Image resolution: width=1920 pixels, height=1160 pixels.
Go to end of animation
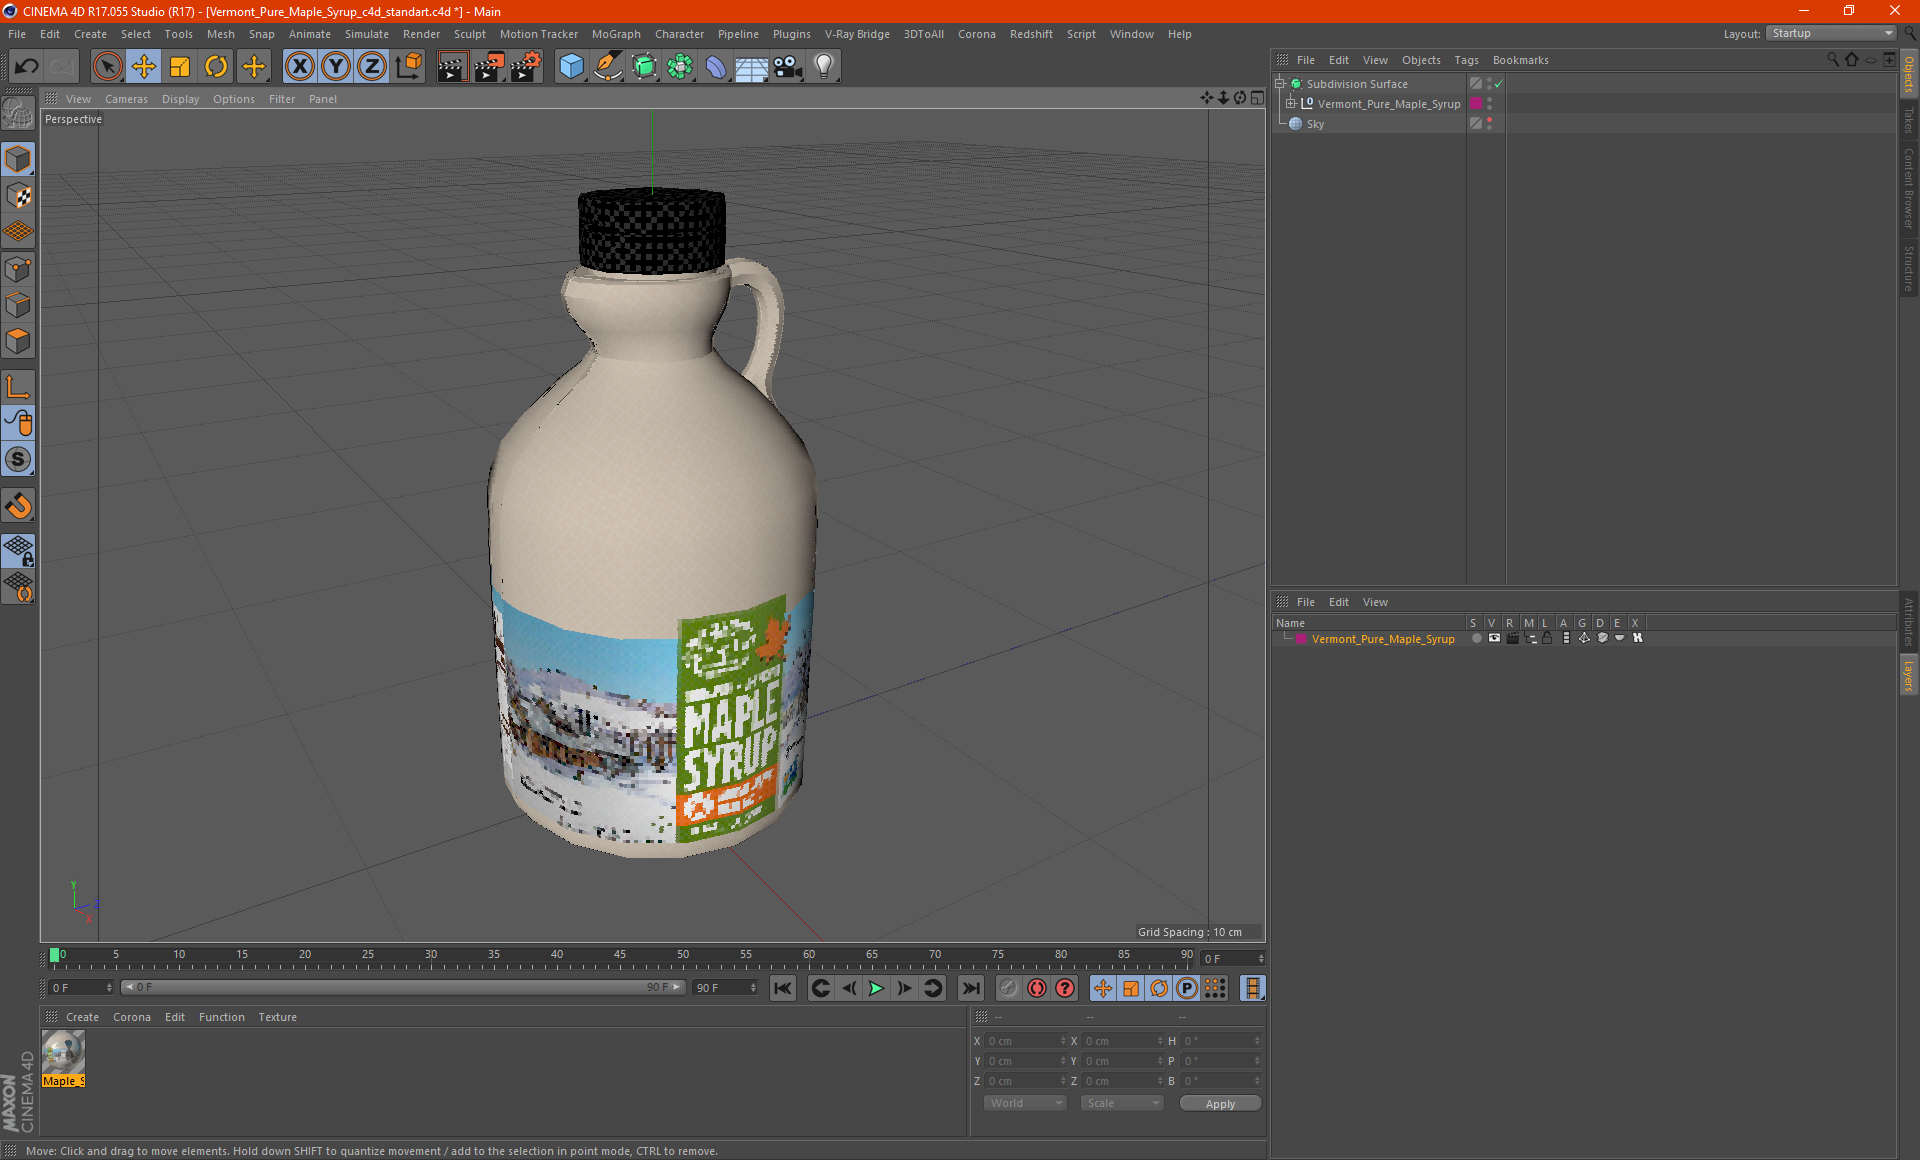[971, 988]
